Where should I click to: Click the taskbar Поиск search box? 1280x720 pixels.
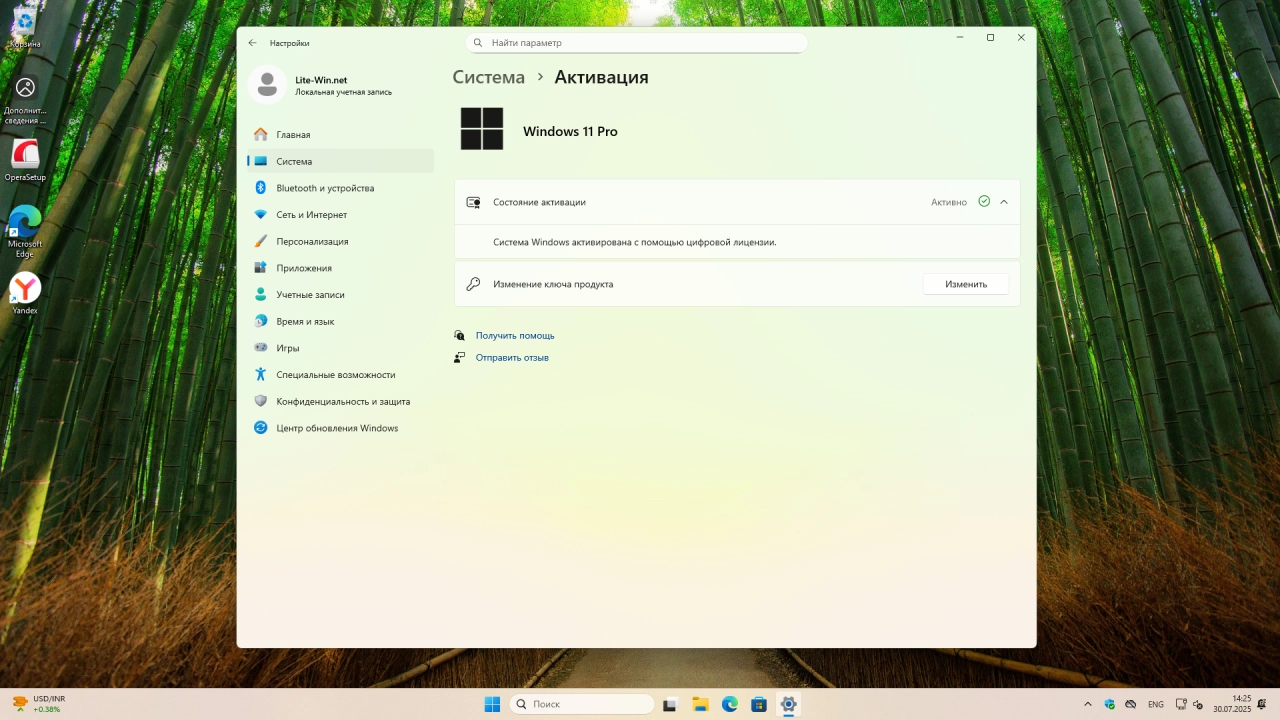582,704
